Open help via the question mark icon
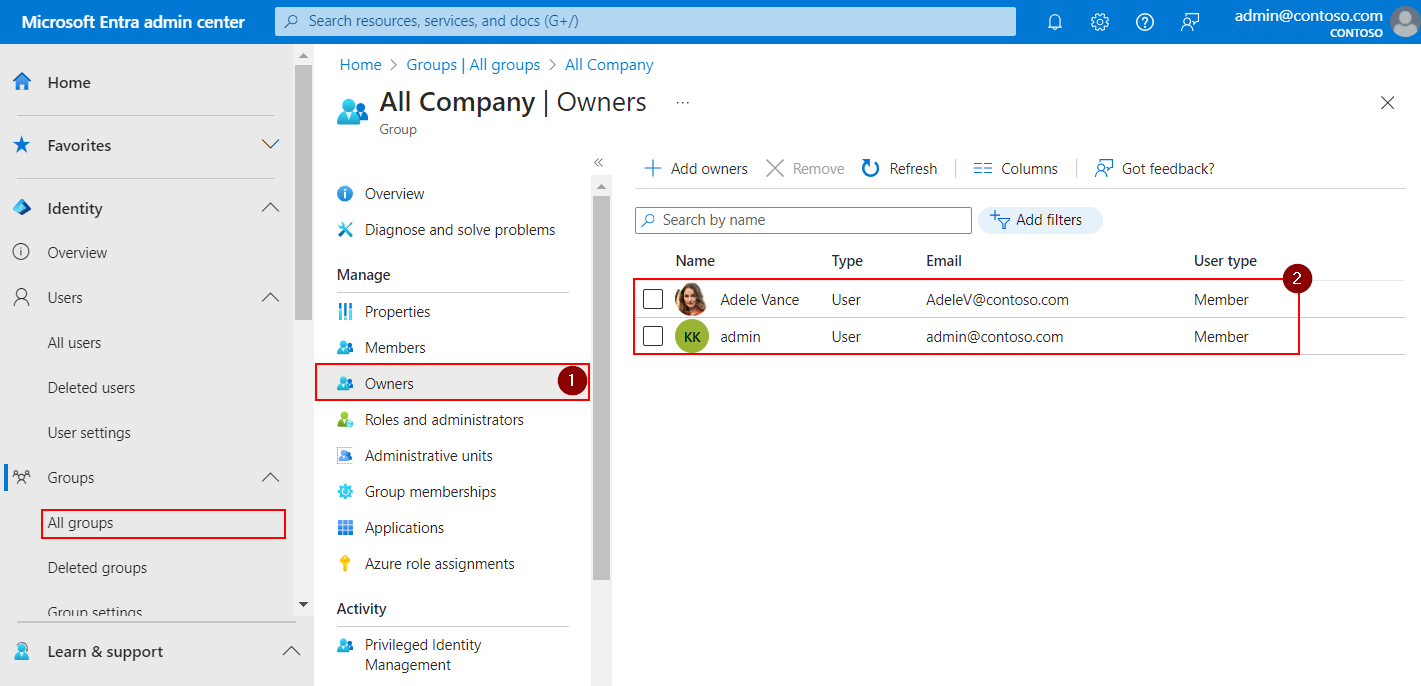The height and width of the screenshot is (686, 1421). tap(1144, 21)
